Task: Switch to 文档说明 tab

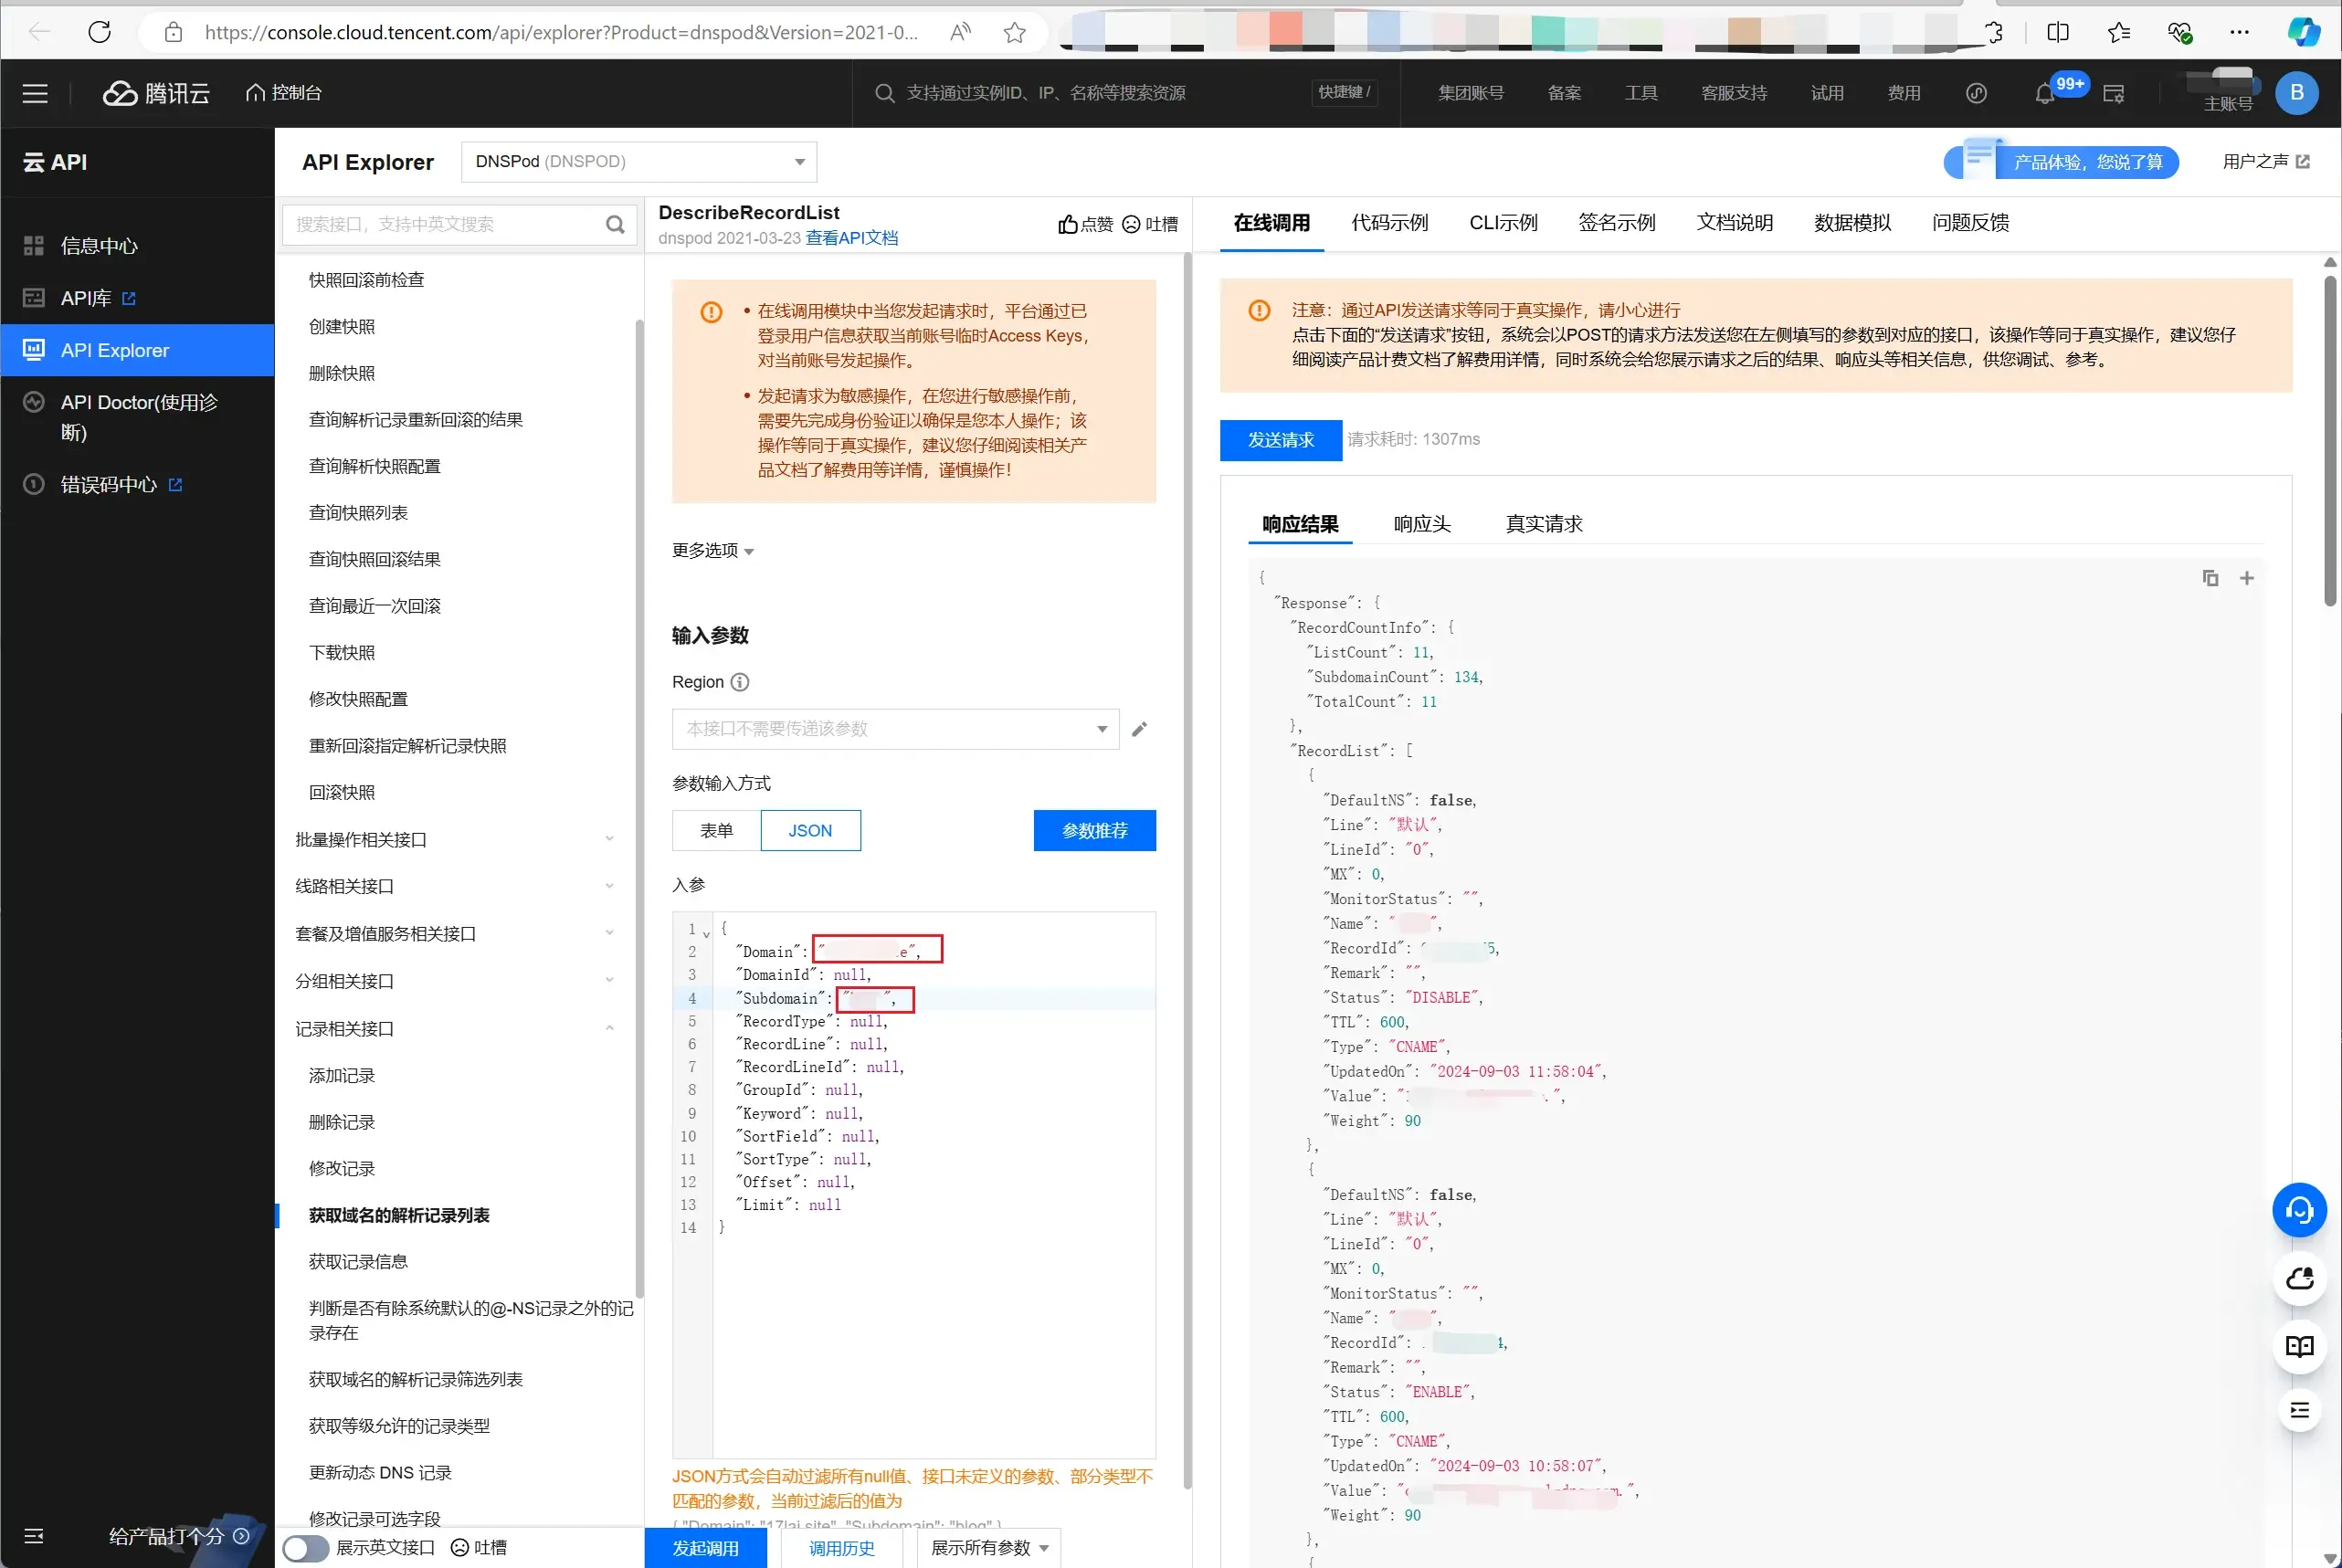Action: (1735, 223)
